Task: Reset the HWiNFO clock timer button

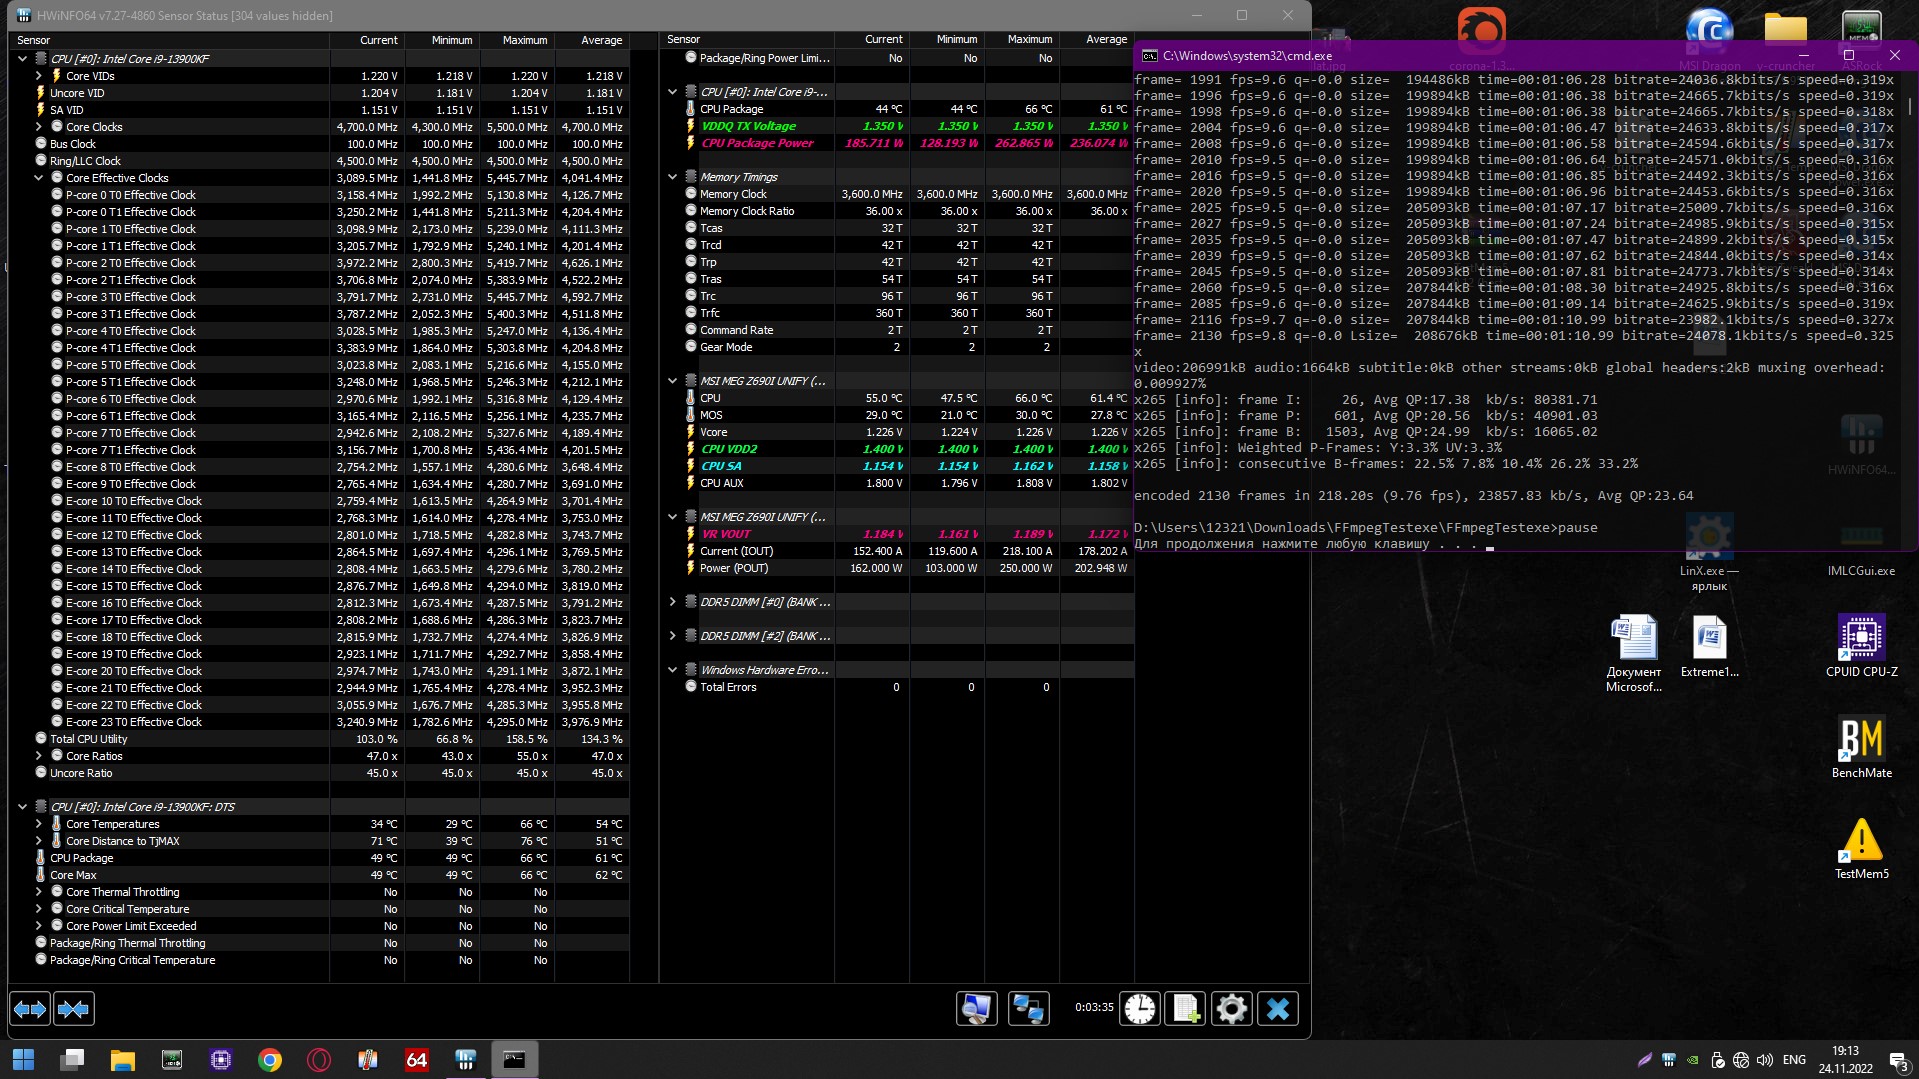Action: click(x=1139, y=1008)
